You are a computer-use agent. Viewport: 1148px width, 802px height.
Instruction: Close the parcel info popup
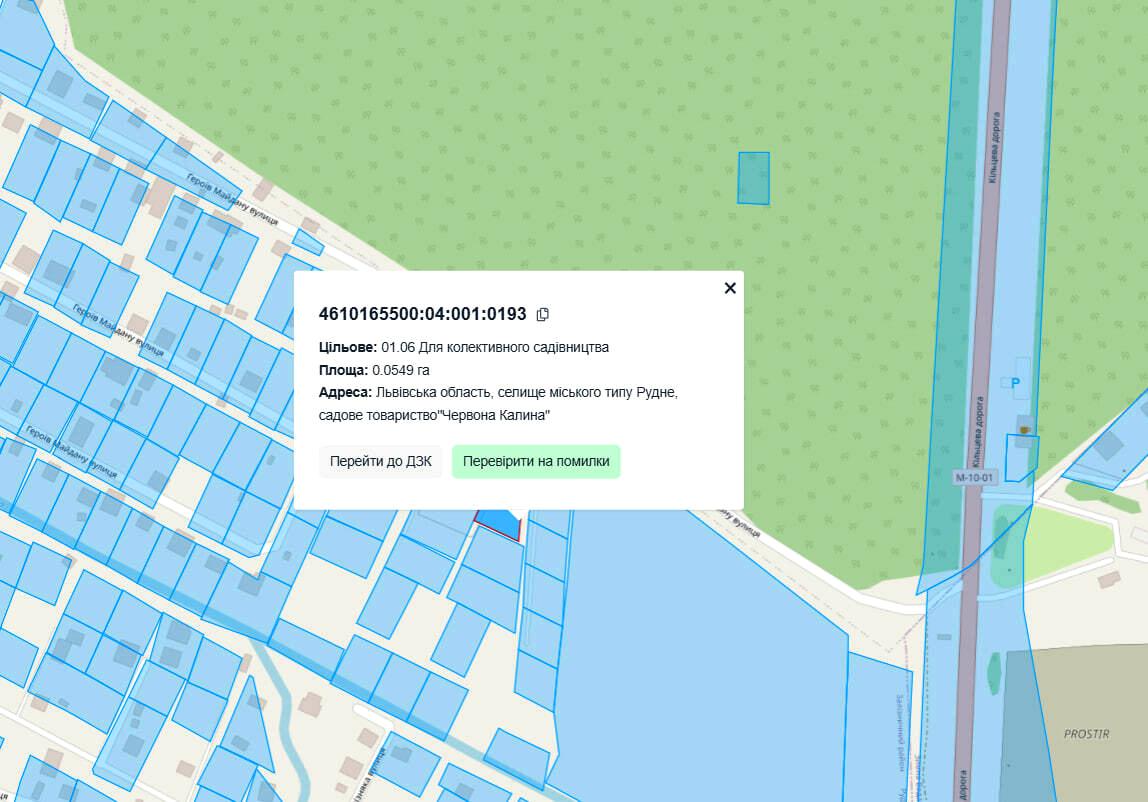[x=730, y=288]
